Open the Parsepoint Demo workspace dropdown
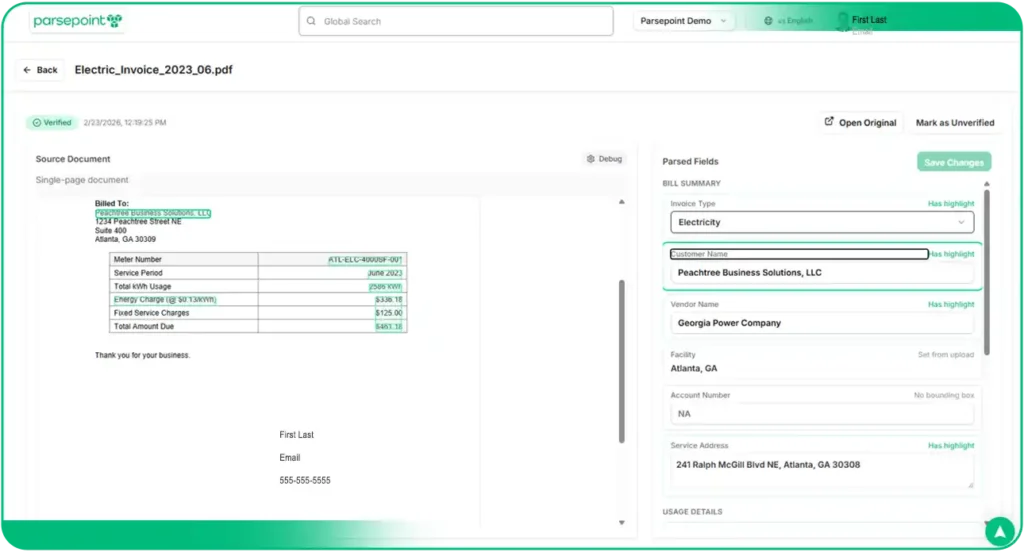1024x552 pixels. pyautogui.click(x=684, y=21)
